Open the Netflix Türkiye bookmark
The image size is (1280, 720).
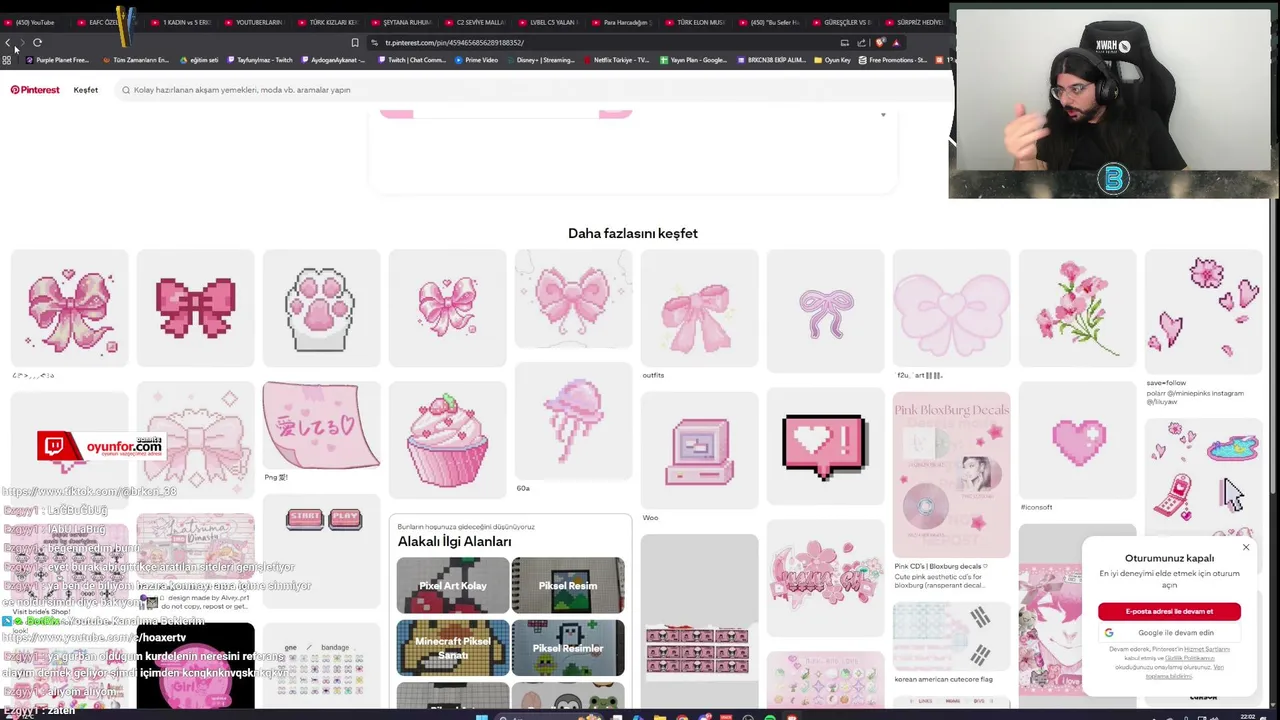616,60
